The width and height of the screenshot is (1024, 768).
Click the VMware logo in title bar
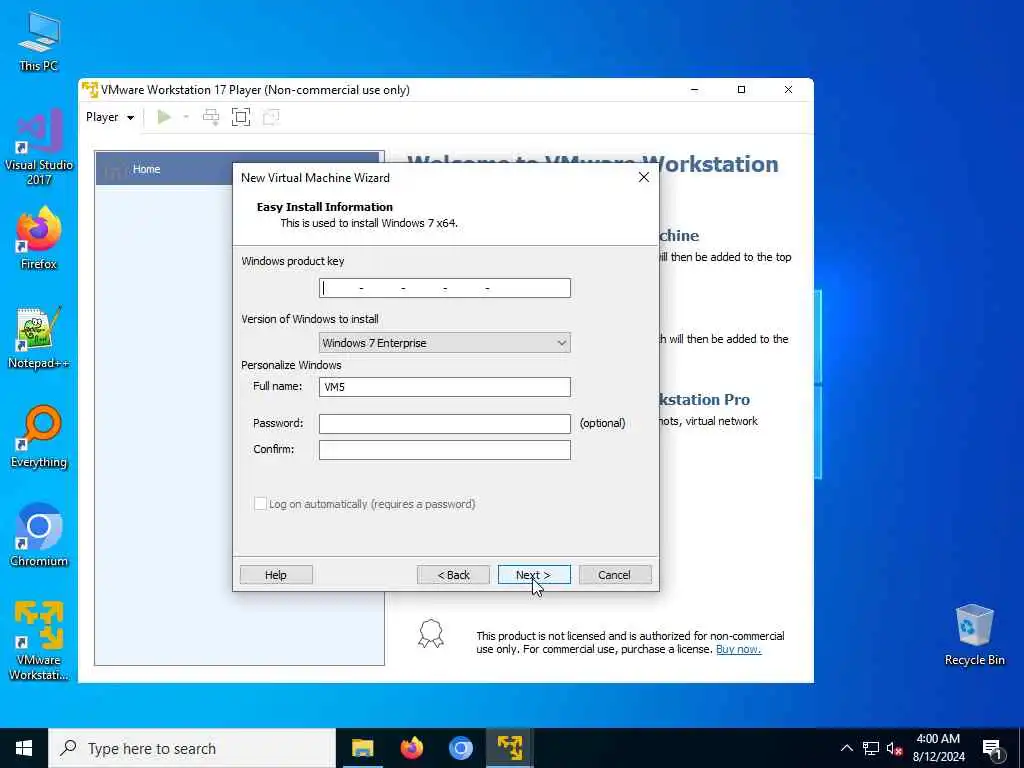click(x=90, y=89)
